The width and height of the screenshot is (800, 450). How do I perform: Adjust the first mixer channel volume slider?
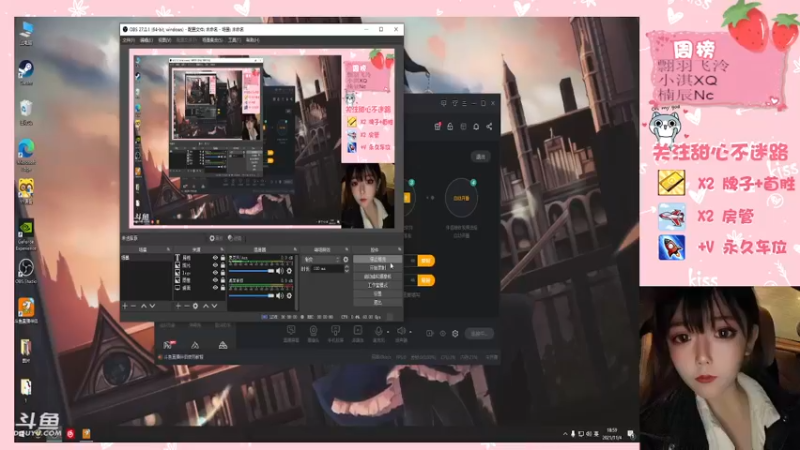(x=252, y=271)
